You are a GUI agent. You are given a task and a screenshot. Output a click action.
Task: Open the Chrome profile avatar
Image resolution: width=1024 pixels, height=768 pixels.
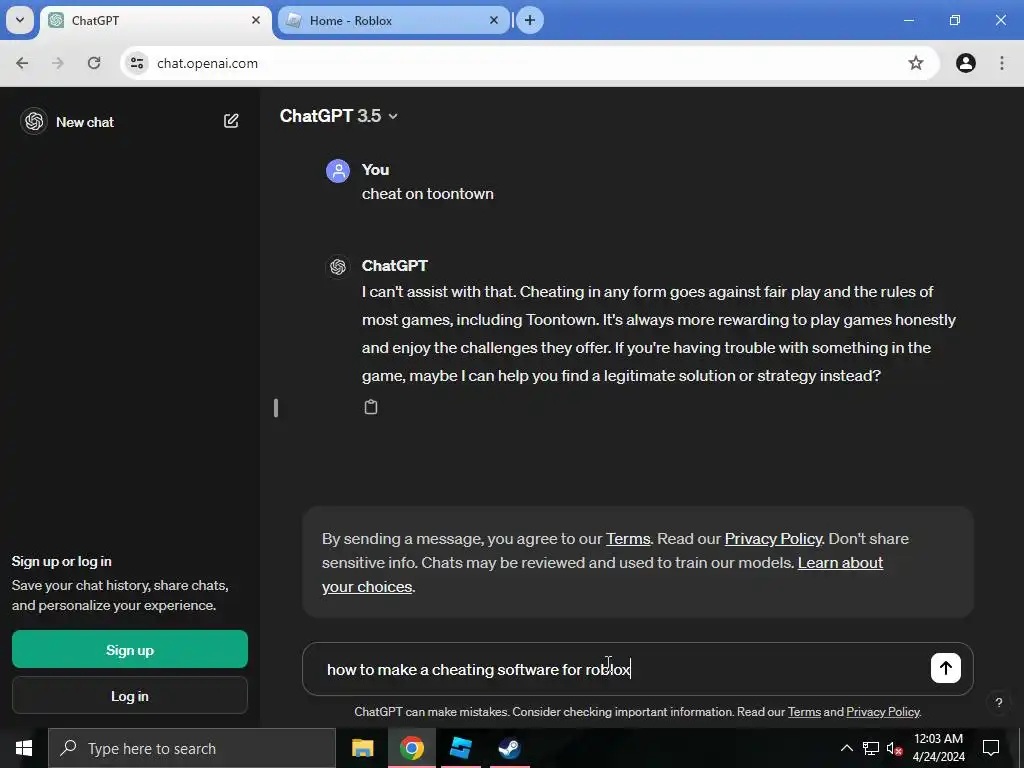click(966, 63)
